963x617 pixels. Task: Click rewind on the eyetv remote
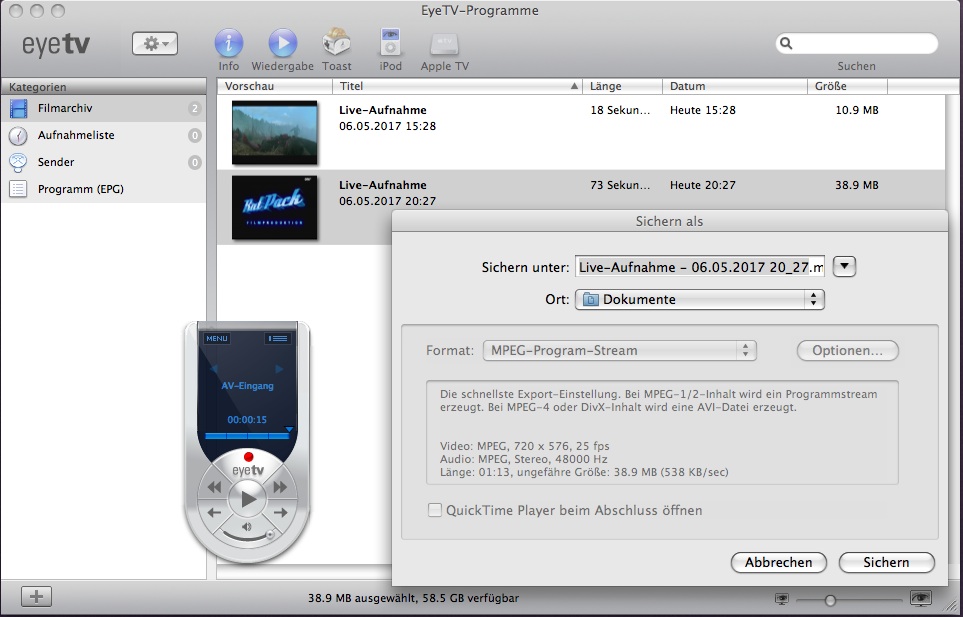coord(214,487)
